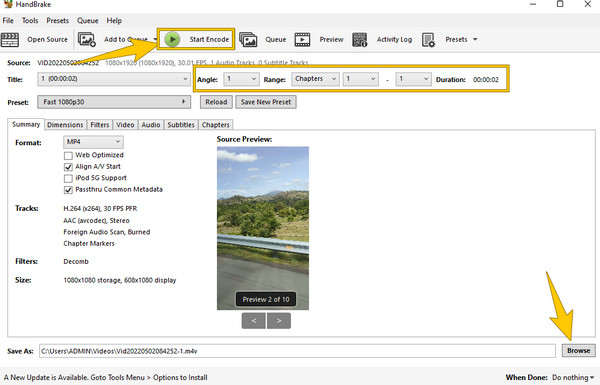
Task: Click the Foreign Audio Scan, Burned text
Action: (107, 232)
